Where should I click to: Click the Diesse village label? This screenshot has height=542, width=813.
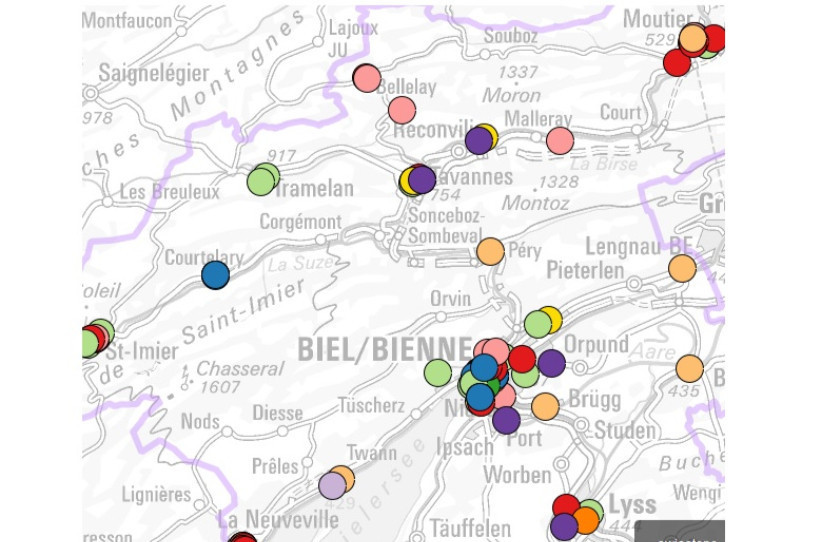coord(277,413)
